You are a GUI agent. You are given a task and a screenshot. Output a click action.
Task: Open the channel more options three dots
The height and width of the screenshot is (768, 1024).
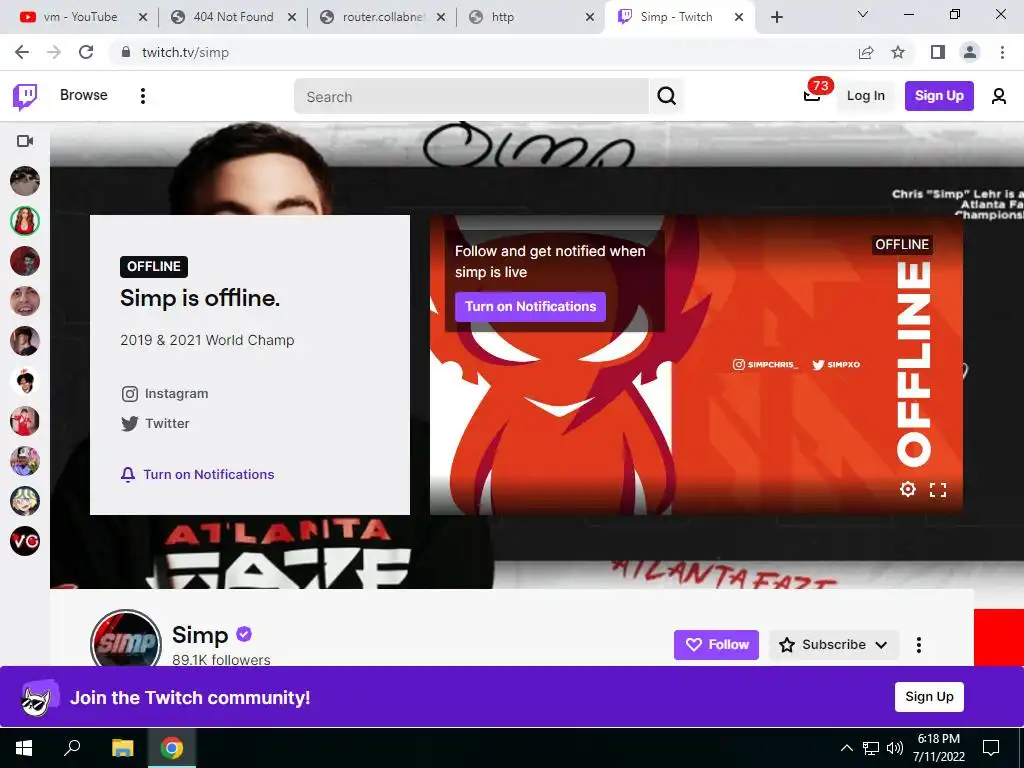click(919, 645)
